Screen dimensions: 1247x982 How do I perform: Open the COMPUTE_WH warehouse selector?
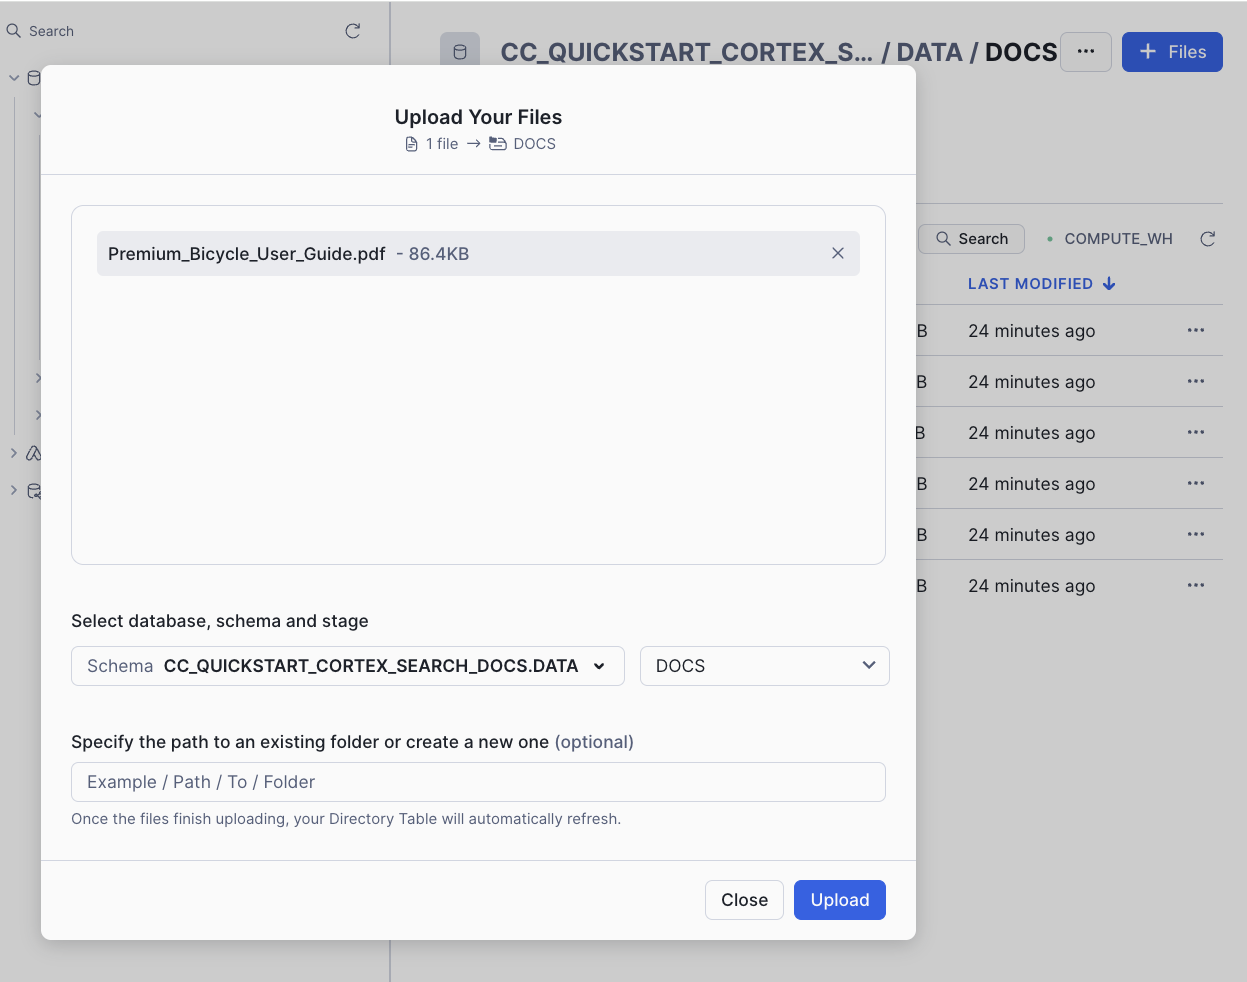click(1110, 239)
